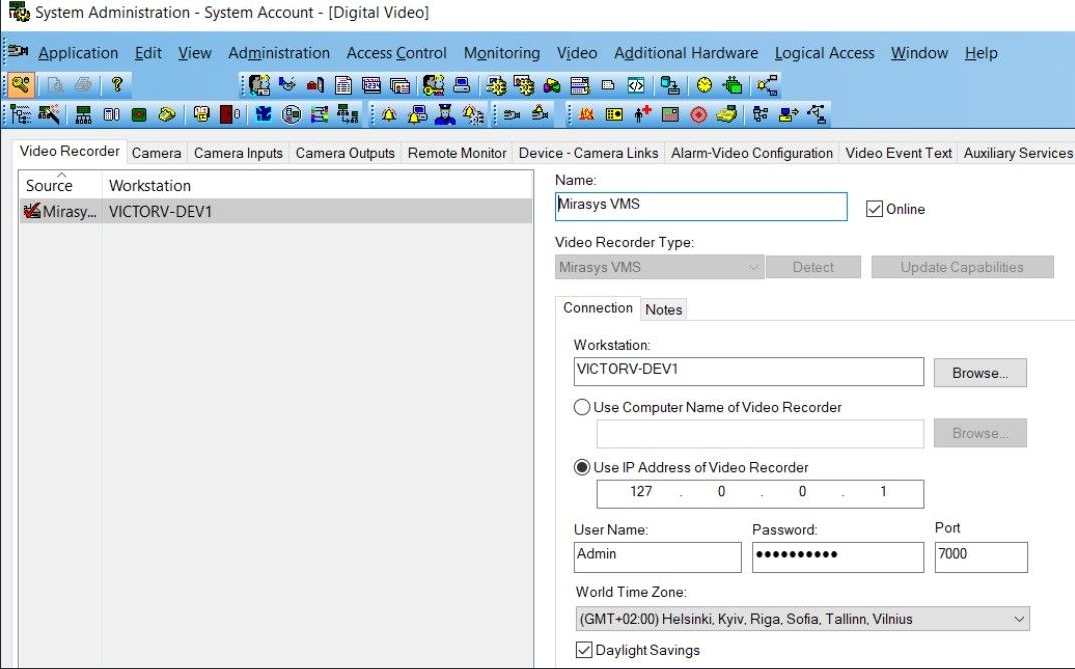The image size is (1075, 669).
Task: Toggle the Online checkbox
Action: (x=875, y=209)
